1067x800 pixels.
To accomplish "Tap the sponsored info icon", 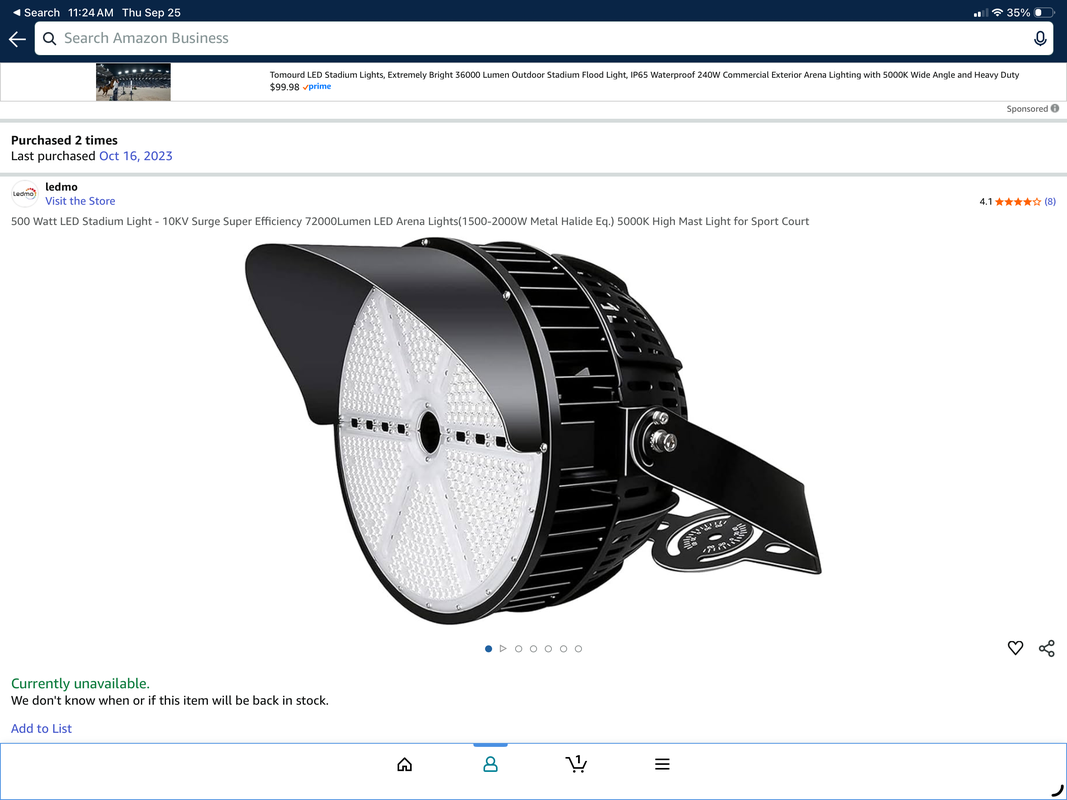I will click(1055, 109).
